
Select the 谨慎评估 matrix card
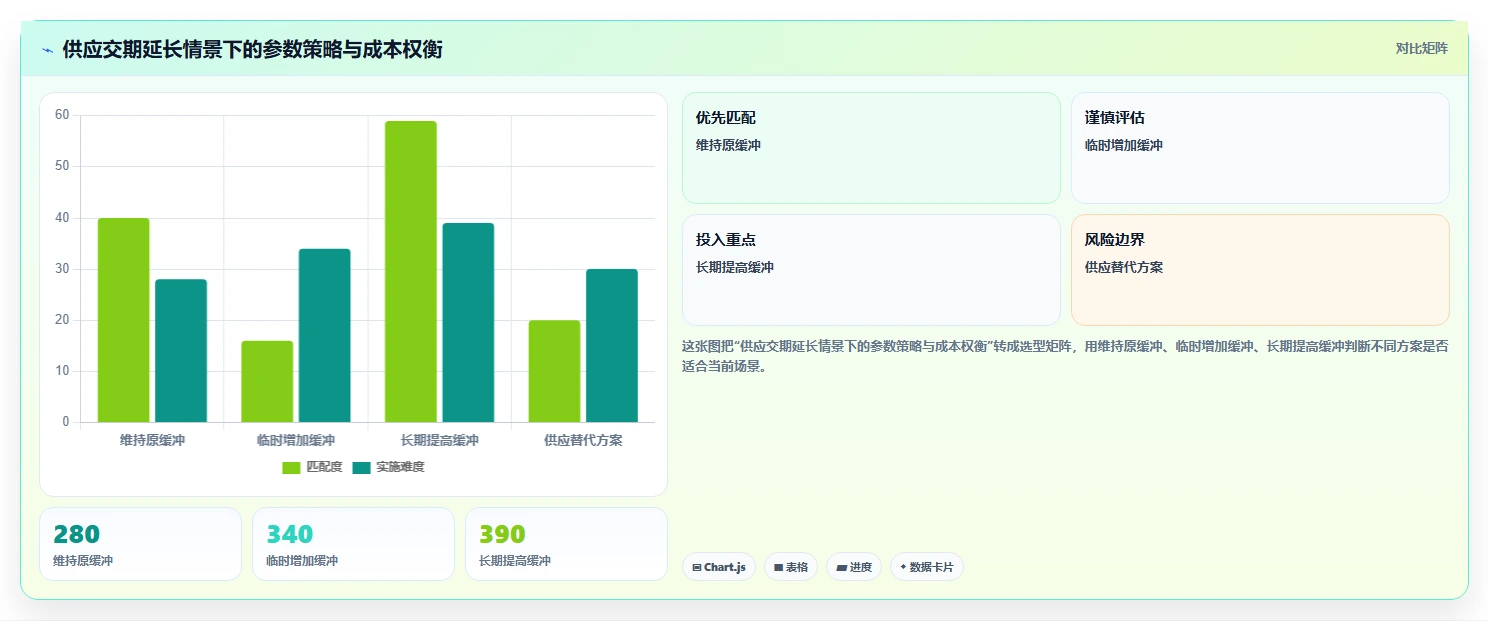[x=1260, y=148]
